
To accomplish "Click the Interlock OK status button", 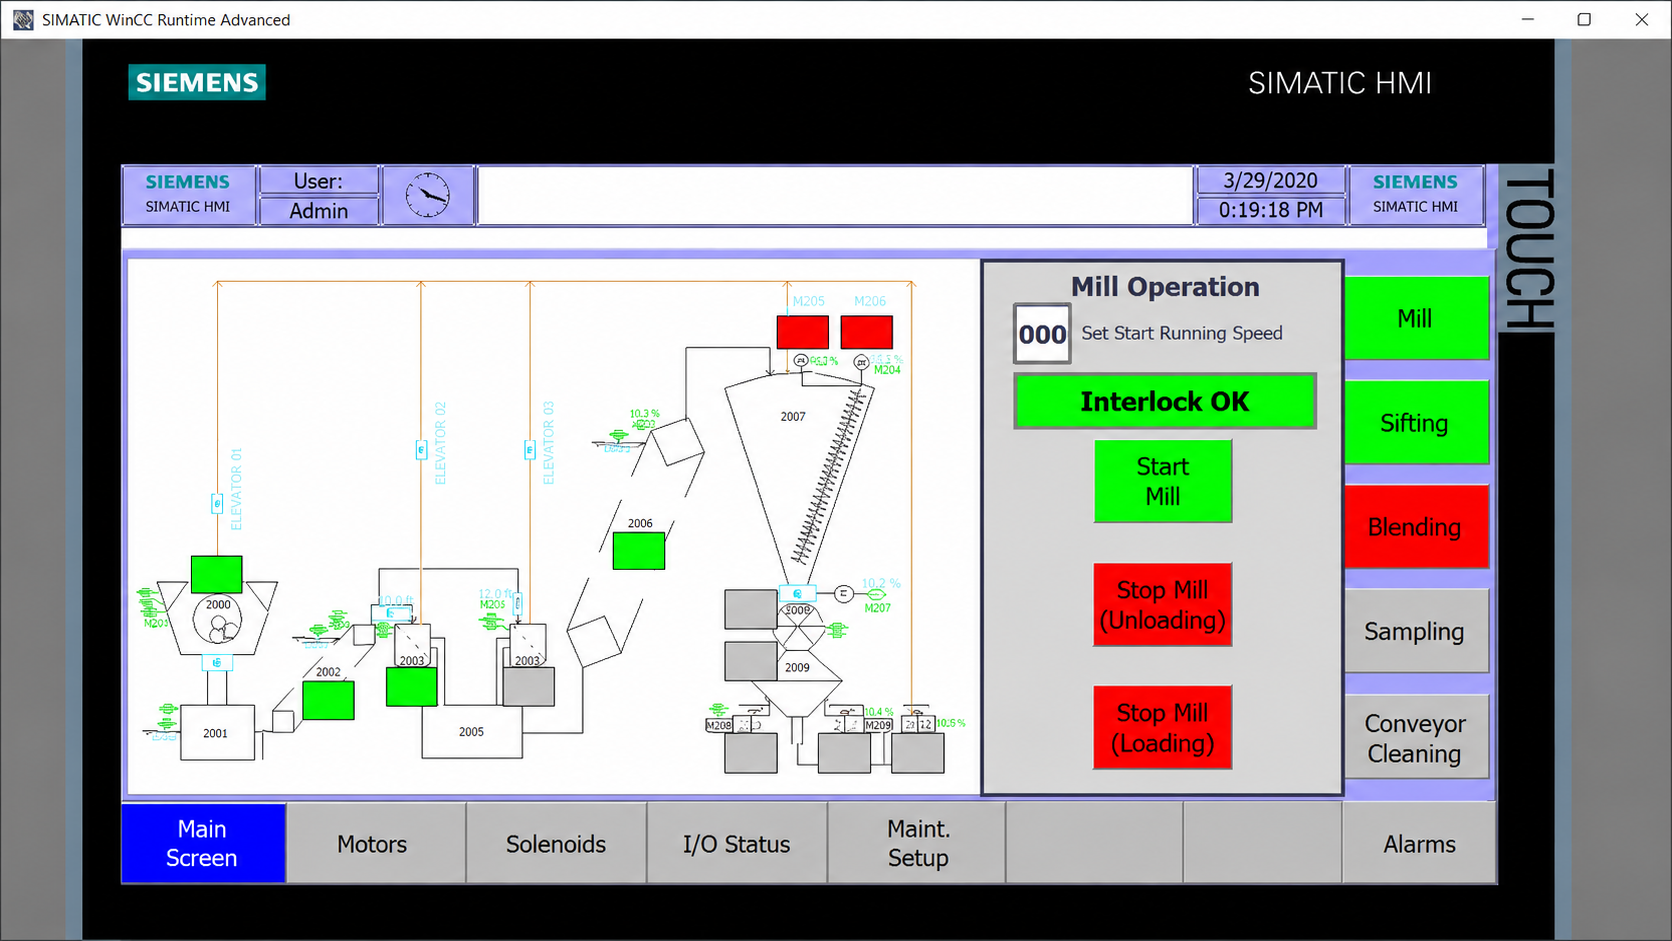I will 1165,401.
